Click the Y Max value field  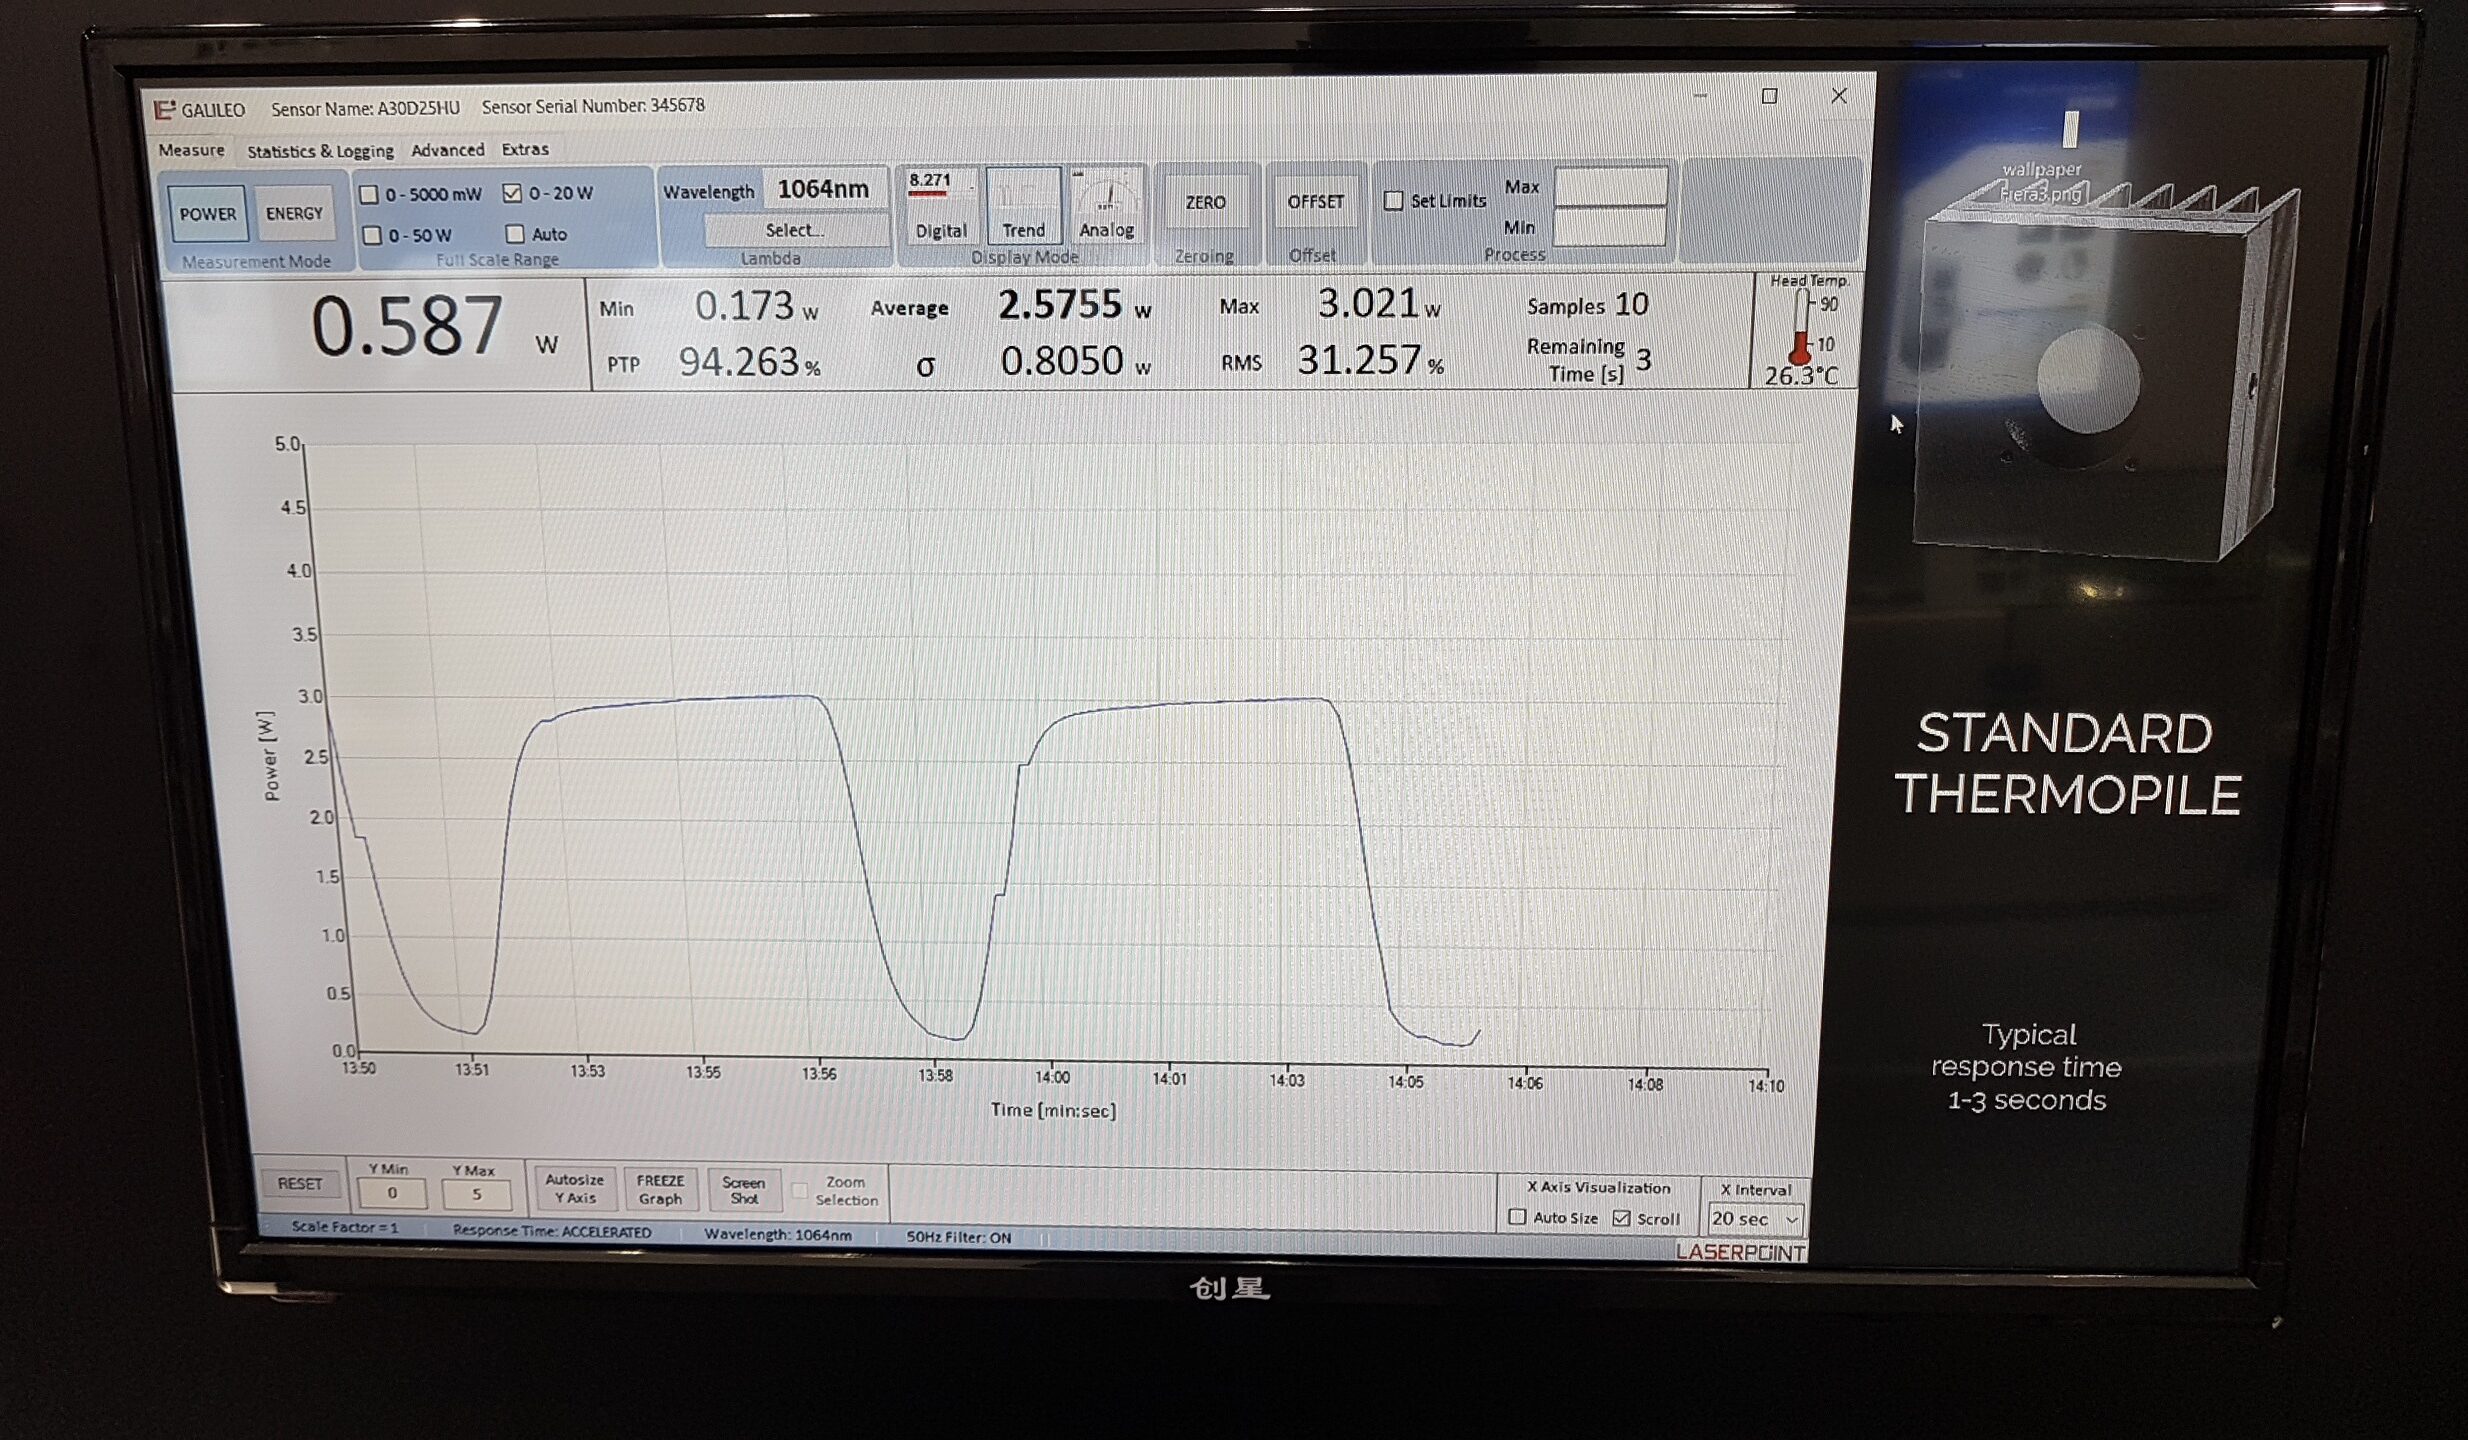[477, 1194]
